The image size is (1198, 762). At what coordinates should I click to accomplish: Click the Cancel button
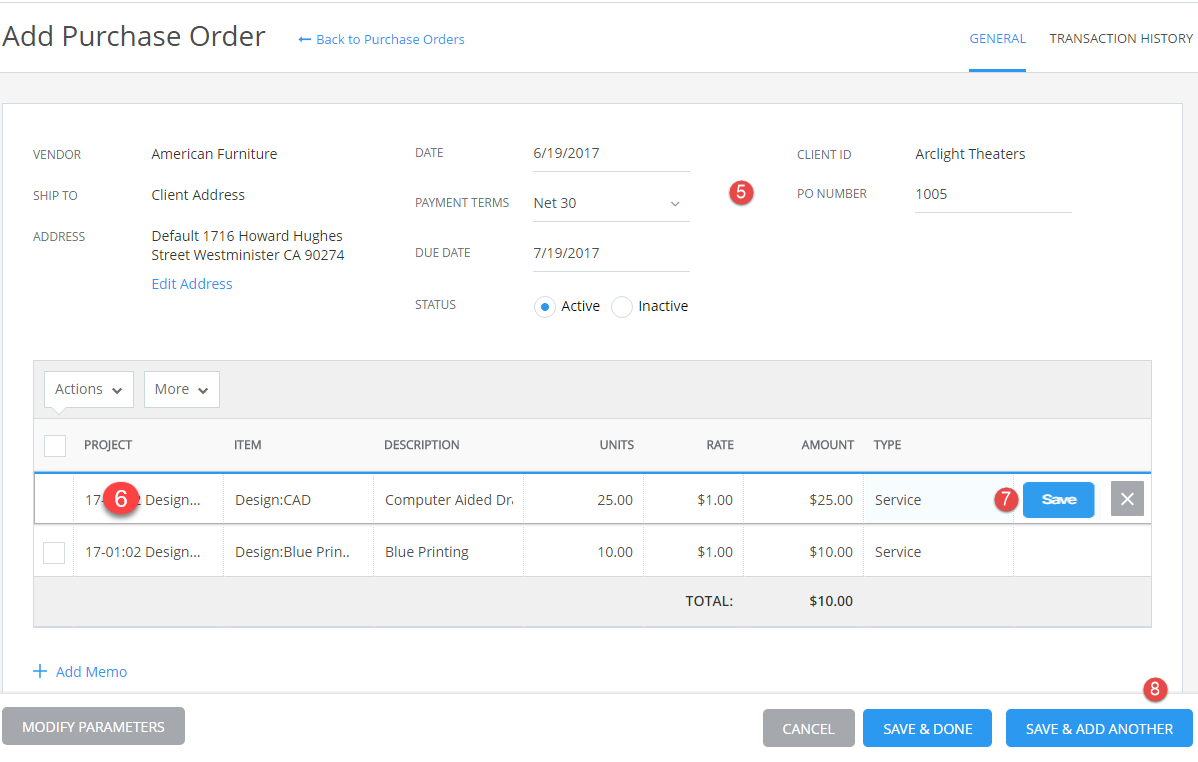pyautogui.click(x=808, y=728)
